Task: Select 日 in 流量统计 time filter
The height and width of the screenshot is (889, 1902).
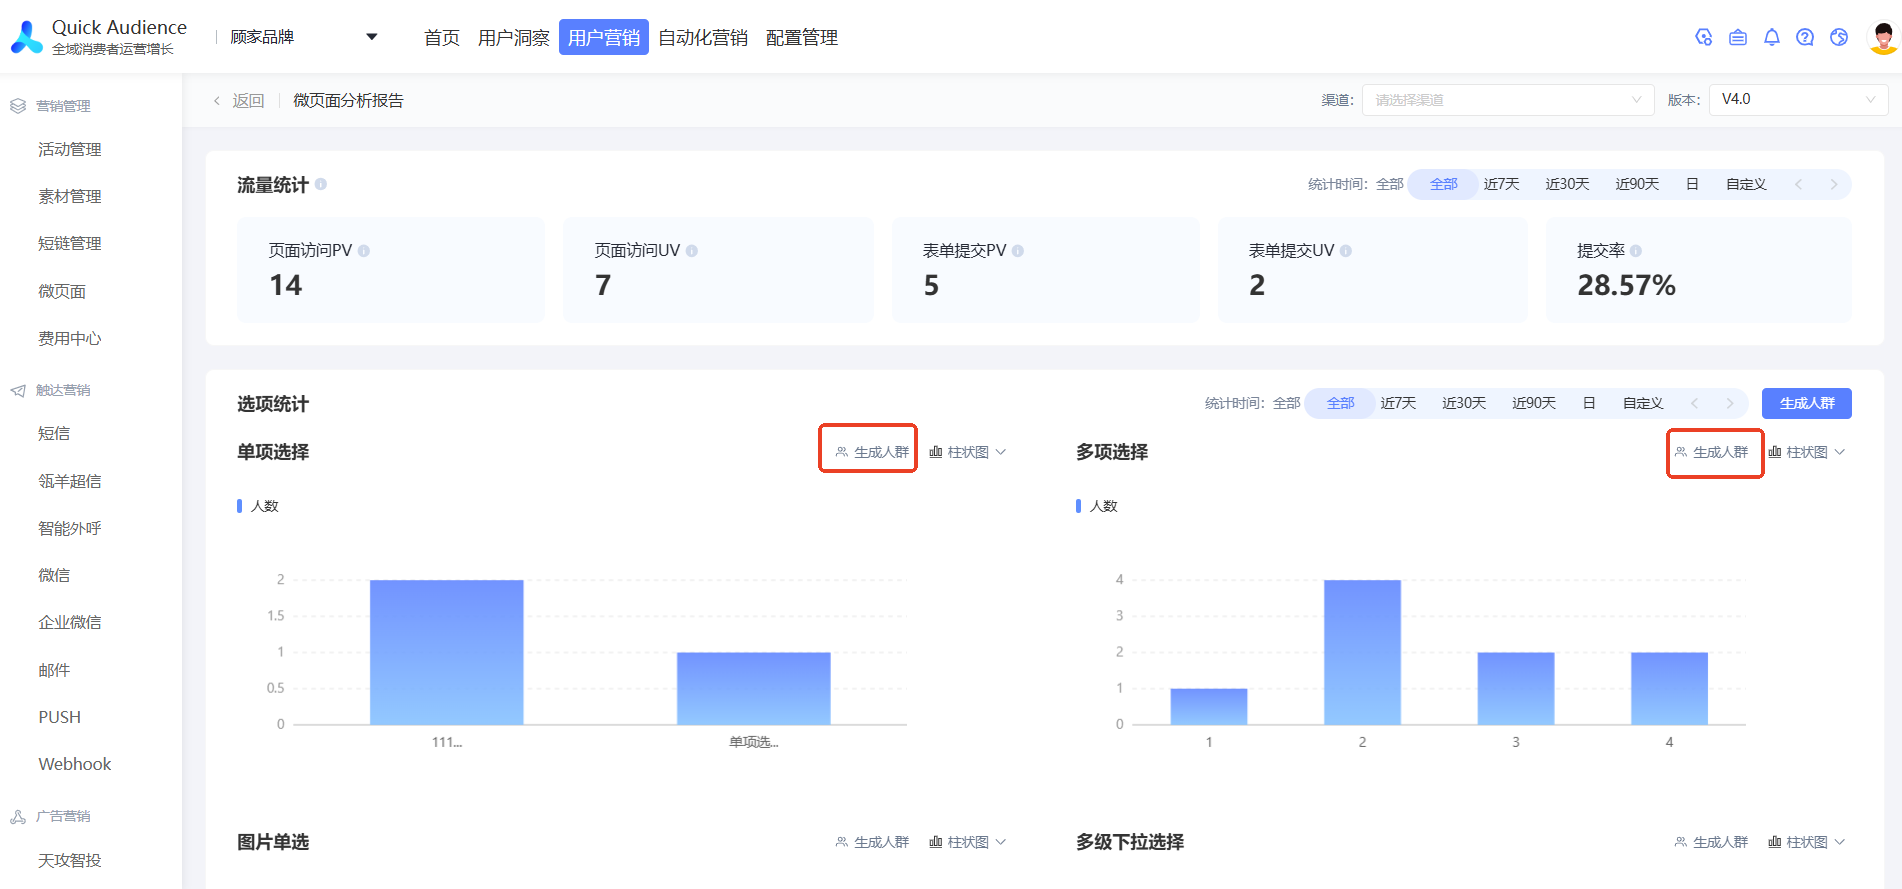Action: (1692, 184)
